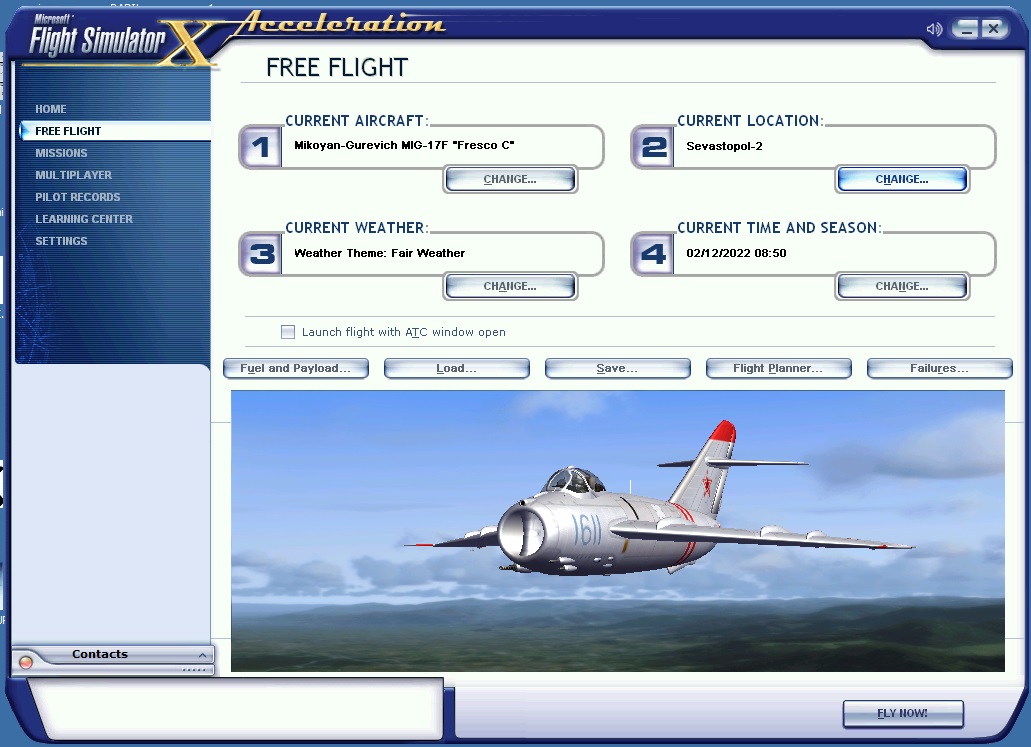Click the Sevastopol-2 location text
Image resolution: width=1031 pixels, height=747 pixels.
[x=724, y=146]
